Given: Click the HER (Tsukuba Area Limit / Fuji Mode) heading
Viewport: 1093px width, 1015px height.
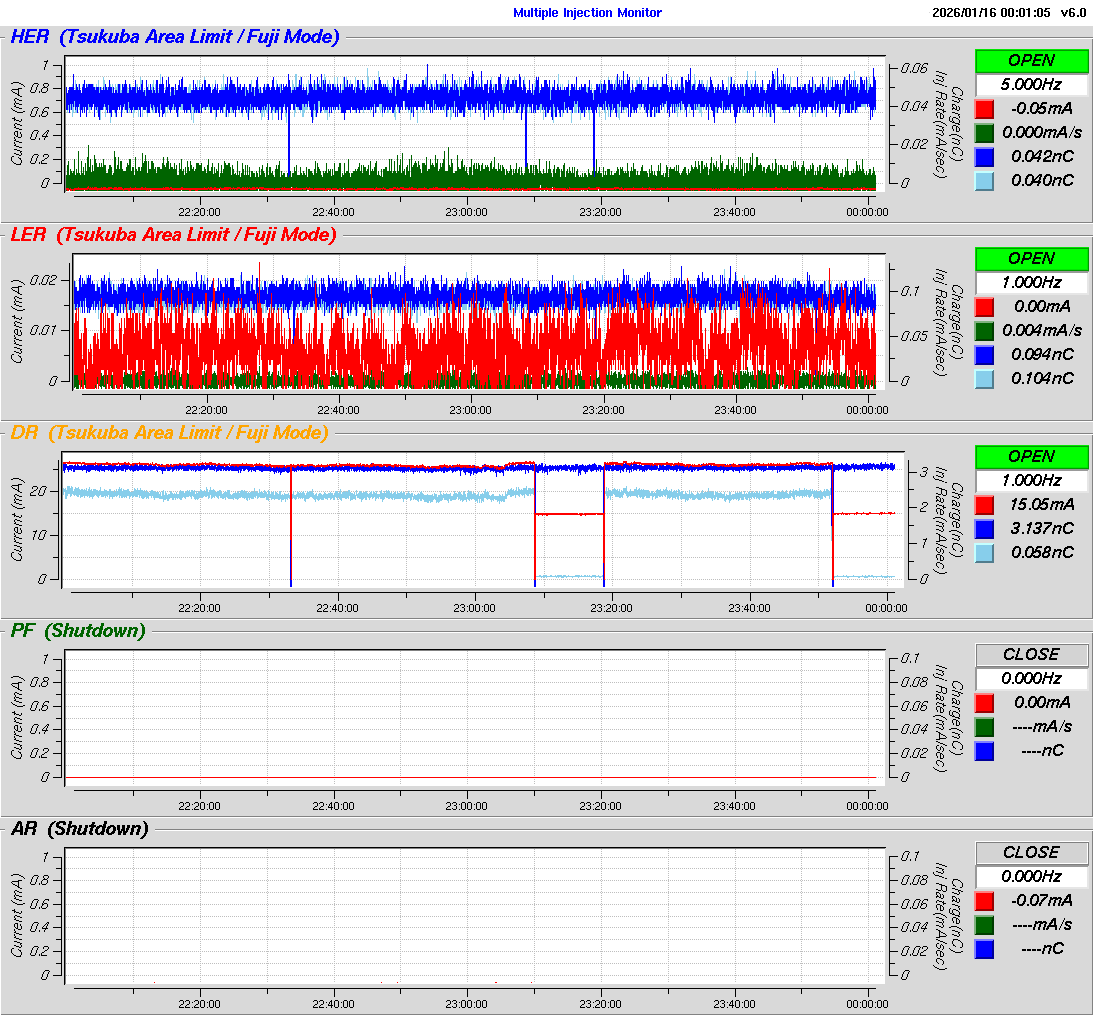Looking at the screenshot, I should point(174,36).
